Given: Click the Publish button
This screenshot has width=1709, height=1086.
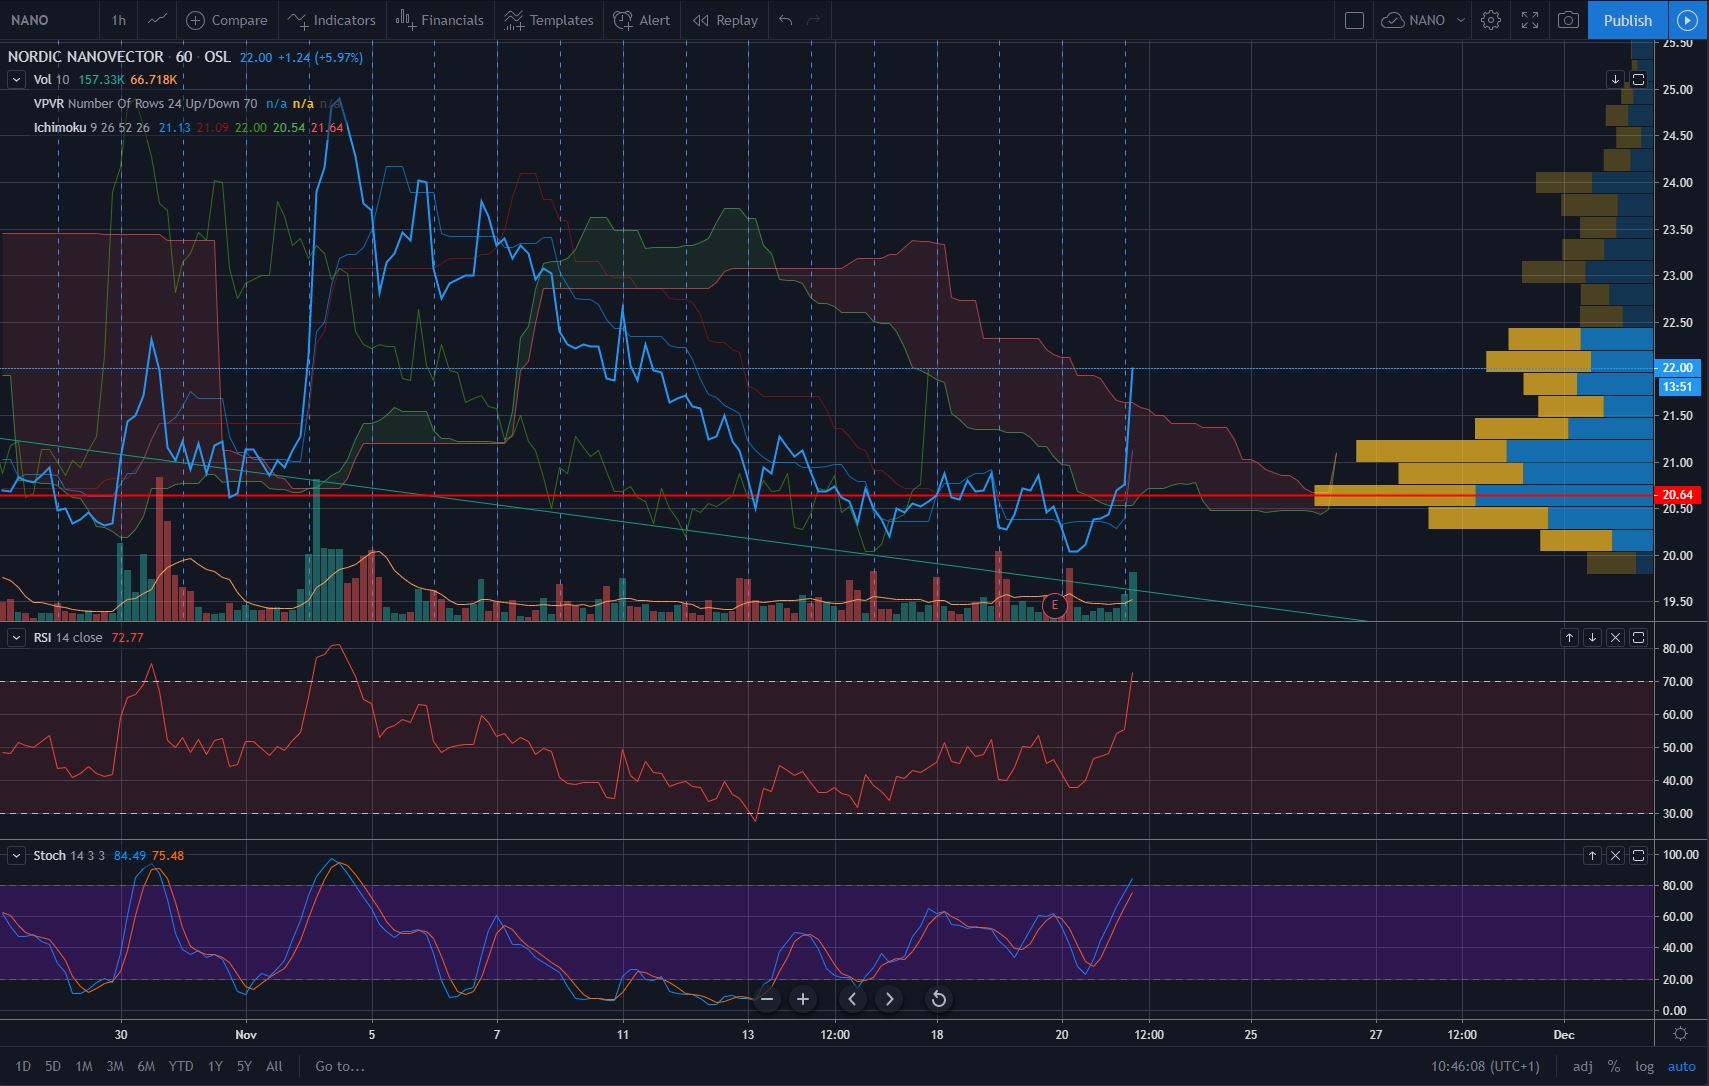Looking at the screenshot, I should click(x=1628, y=20).
